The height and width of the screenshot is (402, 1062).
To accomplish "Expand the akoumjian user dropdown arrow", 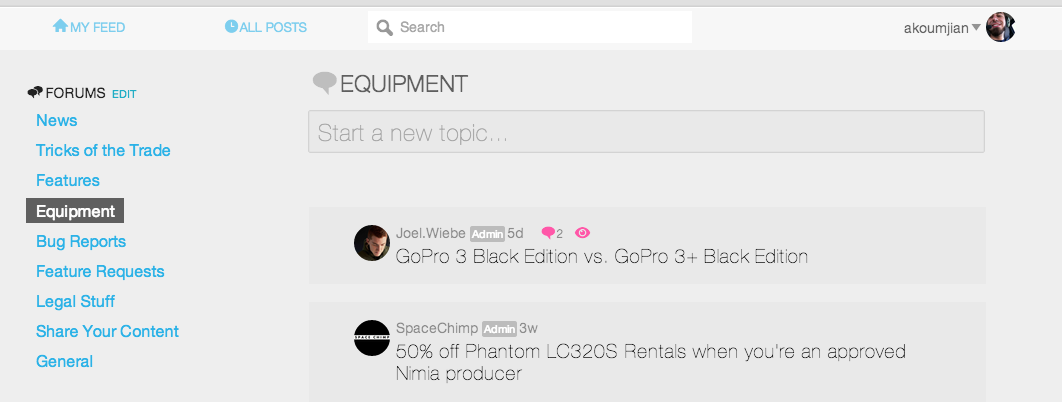I will [976, 28].
